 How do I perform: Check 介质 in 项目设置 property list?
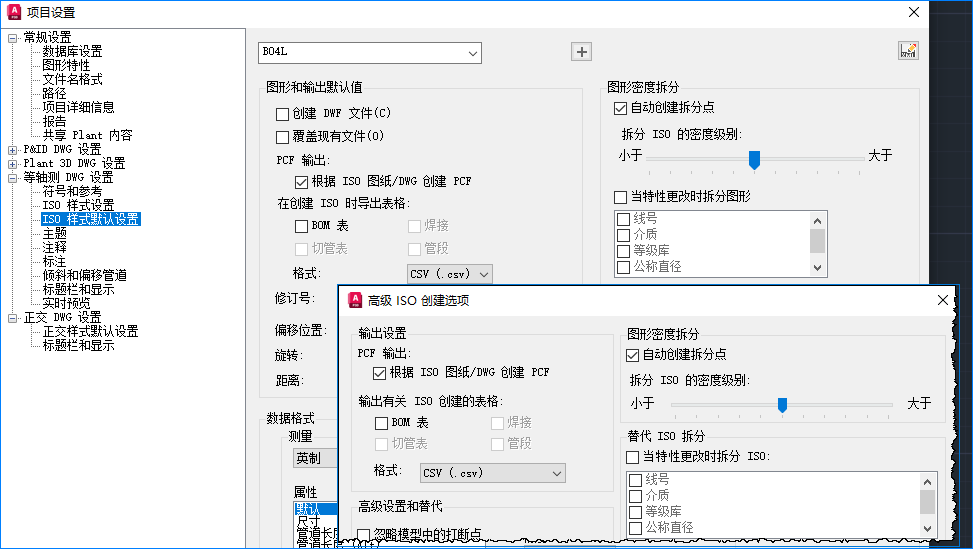(x=624, y=235)
